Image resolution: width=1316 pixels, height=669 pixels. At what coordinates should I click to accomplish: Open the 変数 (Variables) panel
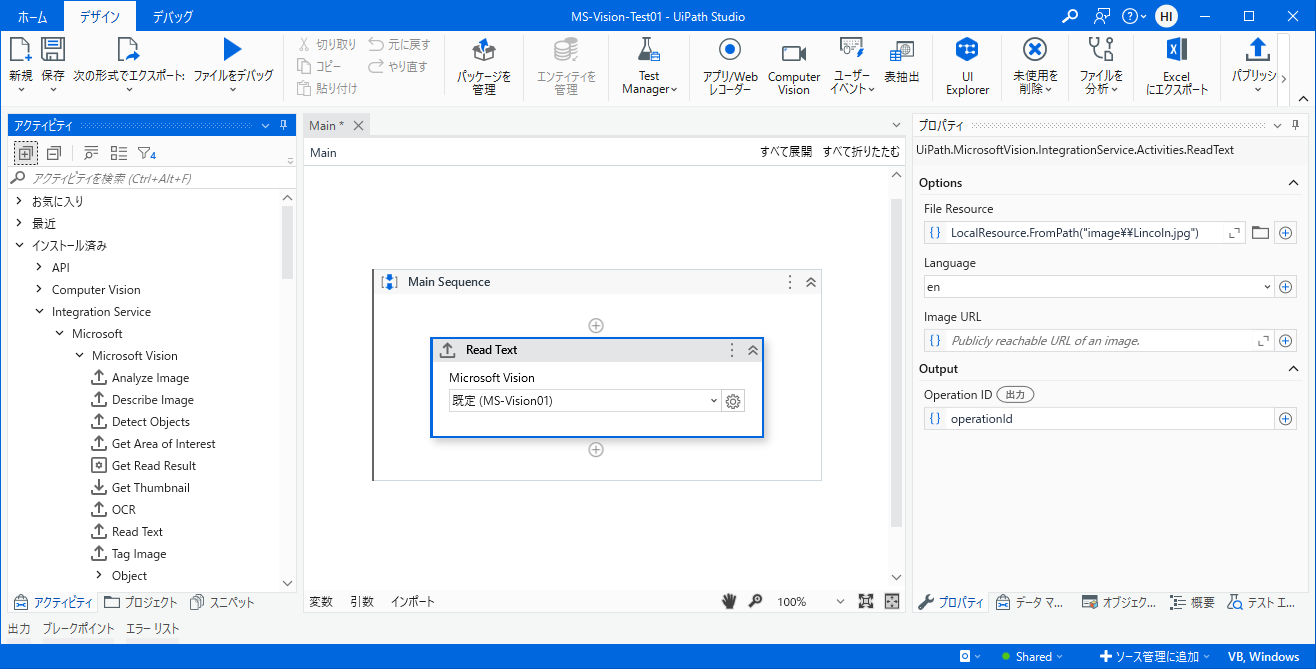[x=321, y=602]
